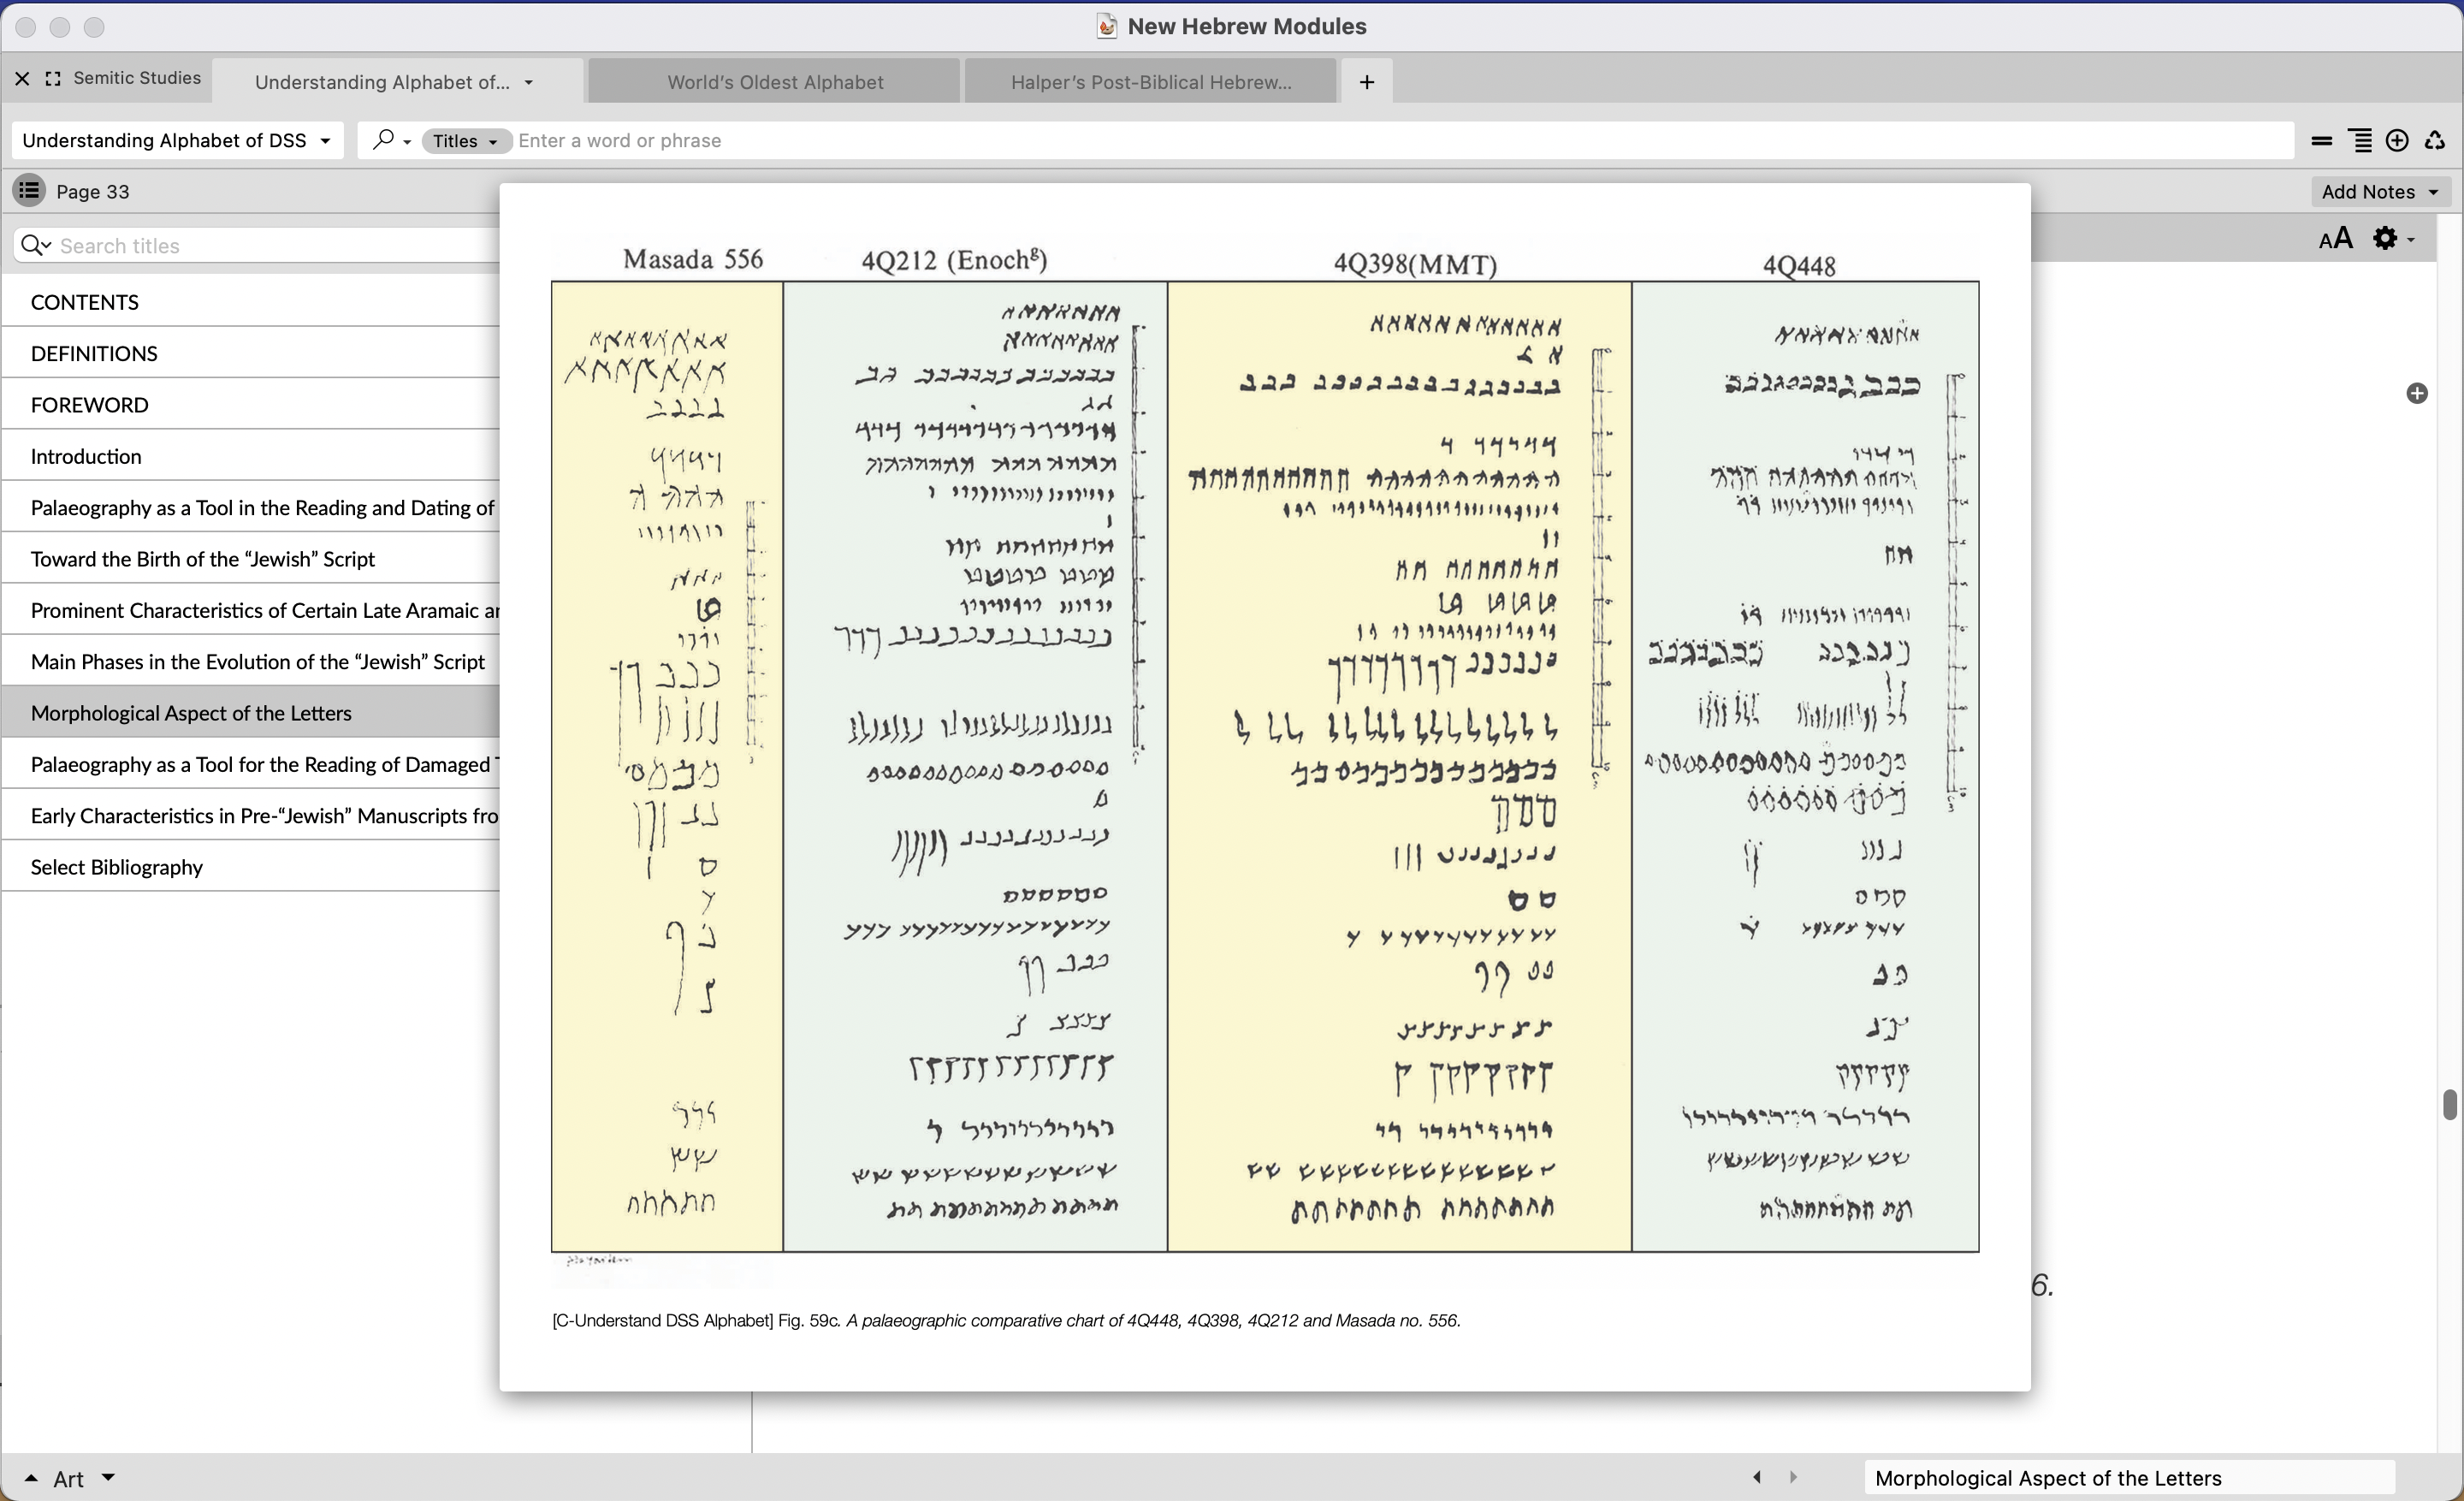2464x1501 pixels.
Task: Click the AA text size icon
Action: [x=2335, y=239]
